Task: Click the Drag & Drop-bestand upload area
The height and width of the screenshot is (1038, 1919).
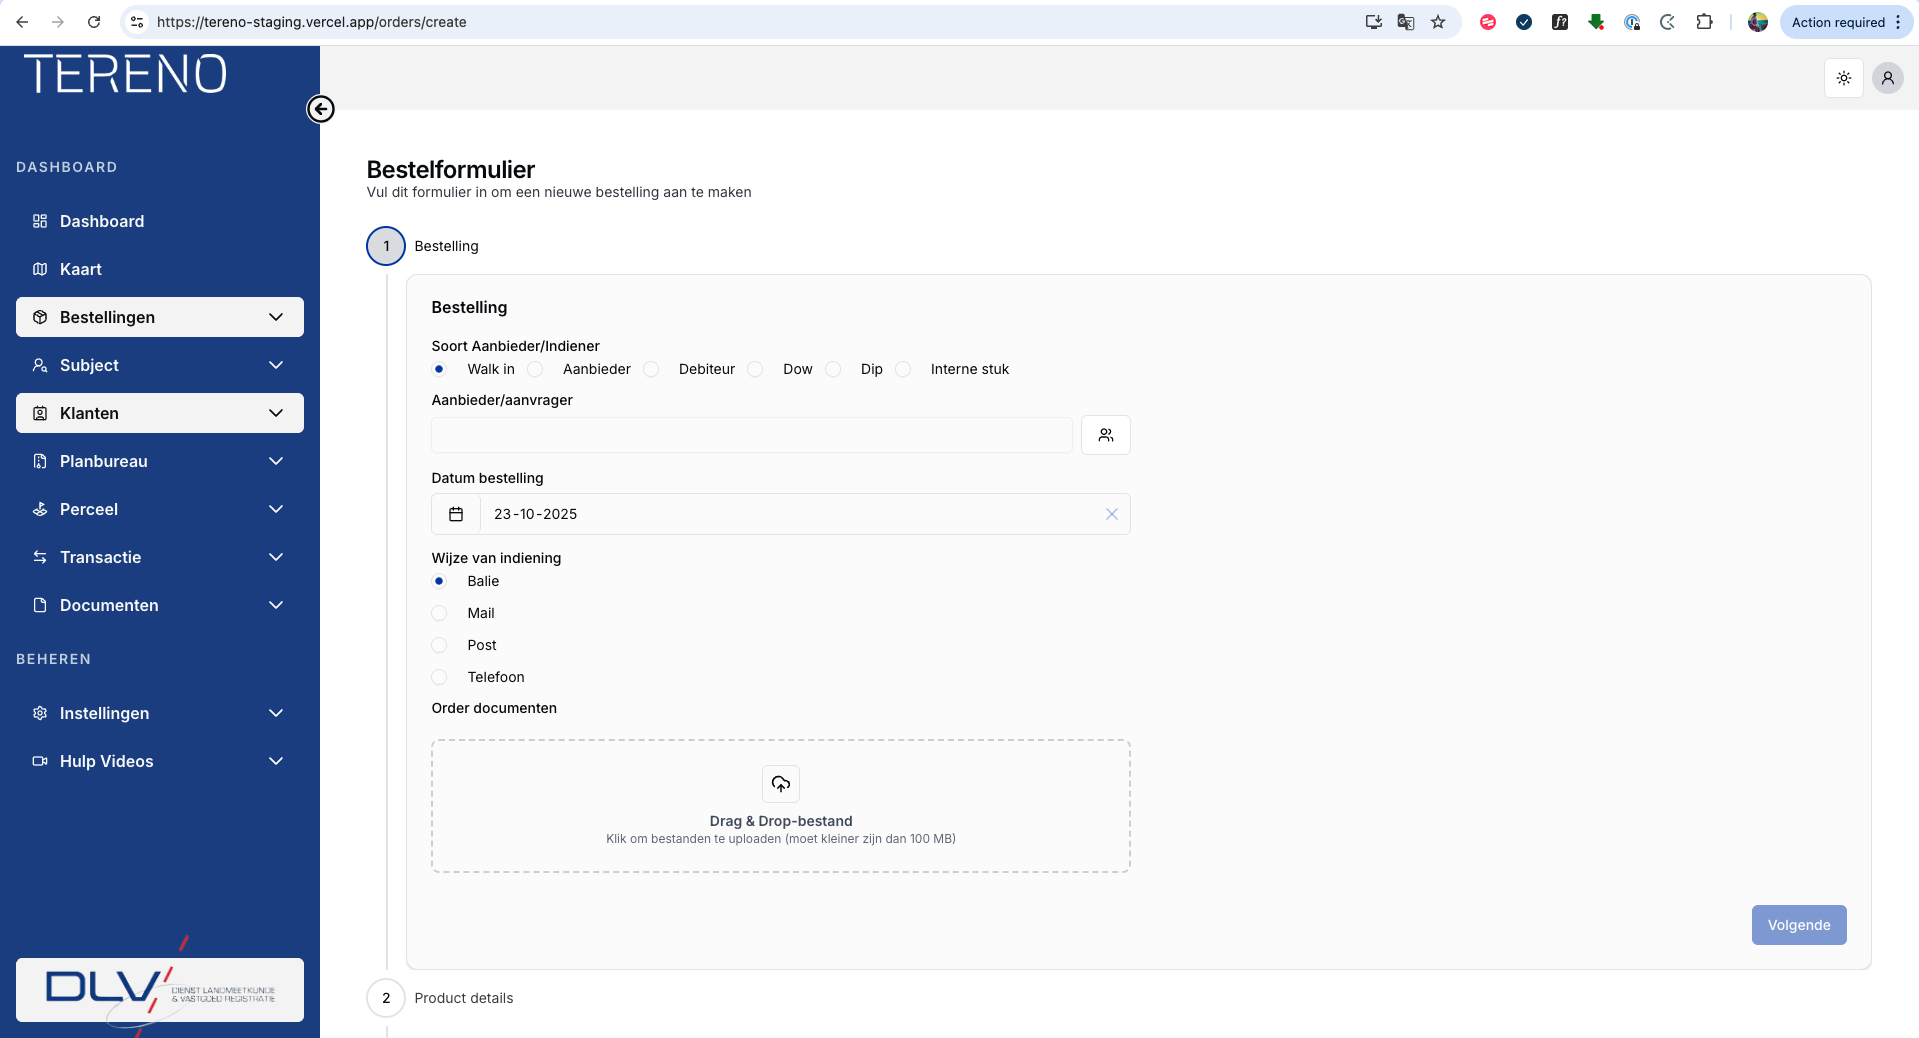Action: coord(781,806)
